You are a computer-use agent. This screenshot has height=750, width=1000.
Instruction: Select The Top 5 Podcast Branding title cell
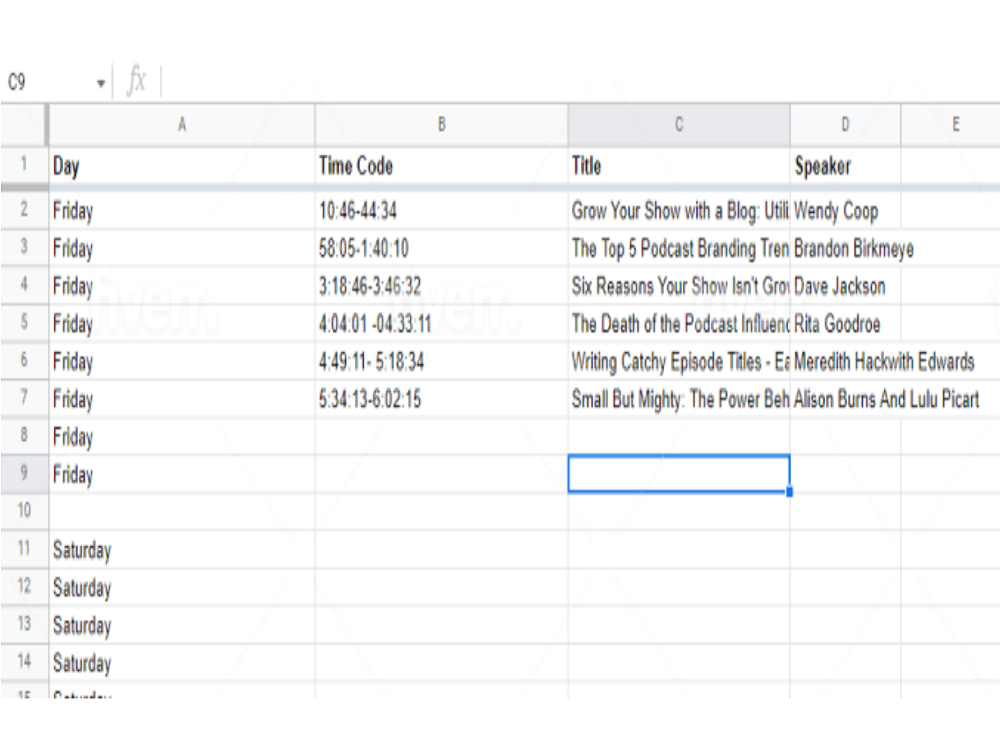tap(679, 248)
